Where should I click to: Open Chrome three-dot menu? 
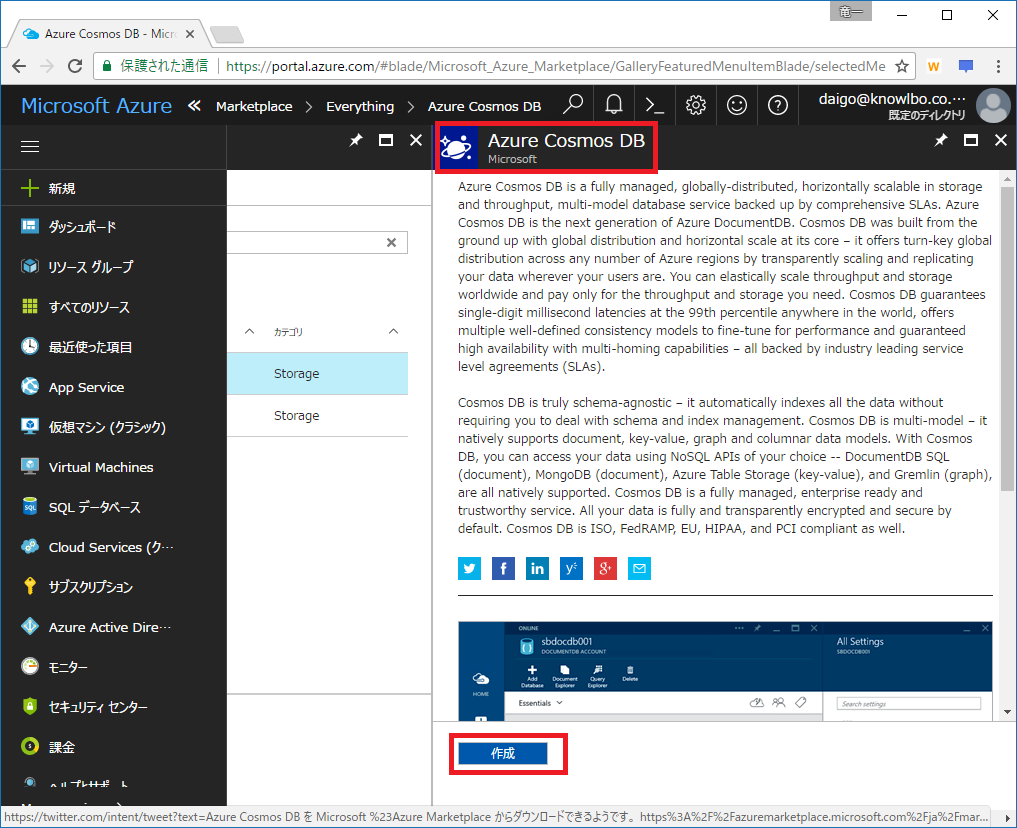[998, 66]
